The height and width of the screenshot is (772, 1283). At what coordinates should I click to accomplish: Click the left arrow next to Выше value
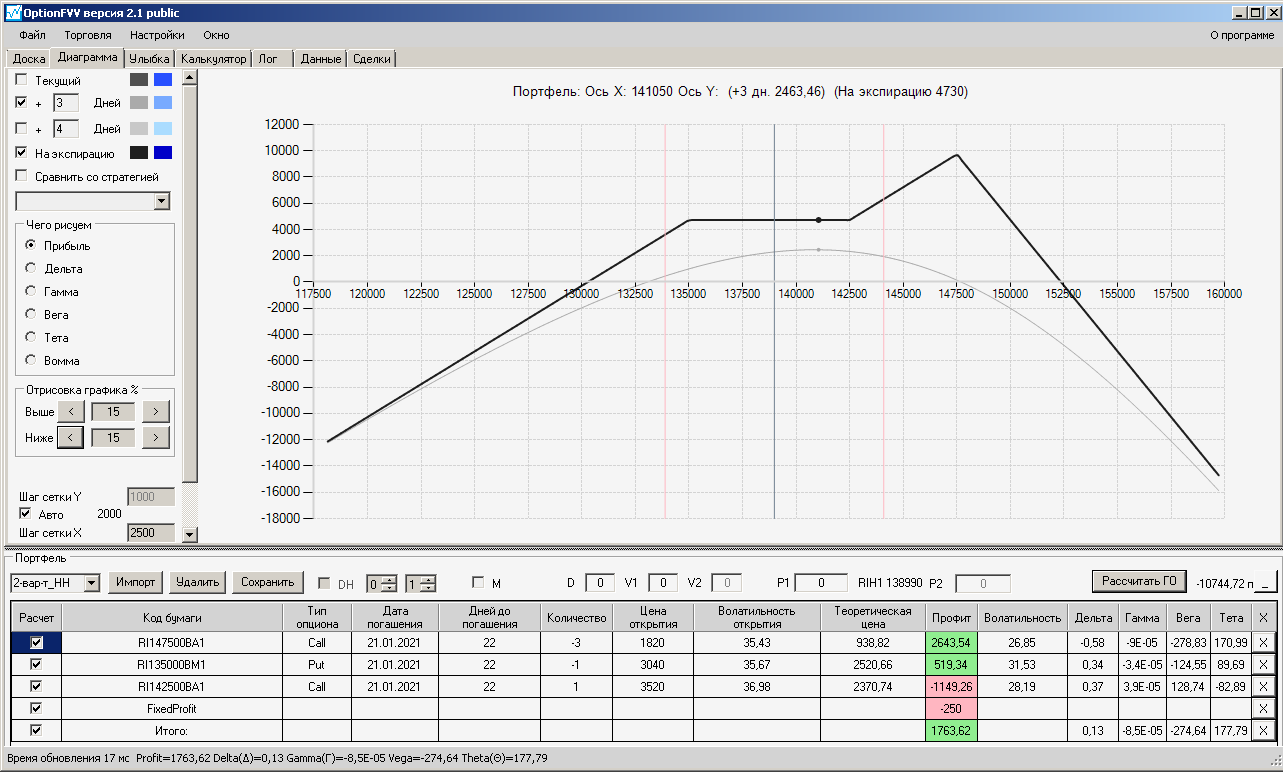(x=71, y=411)
